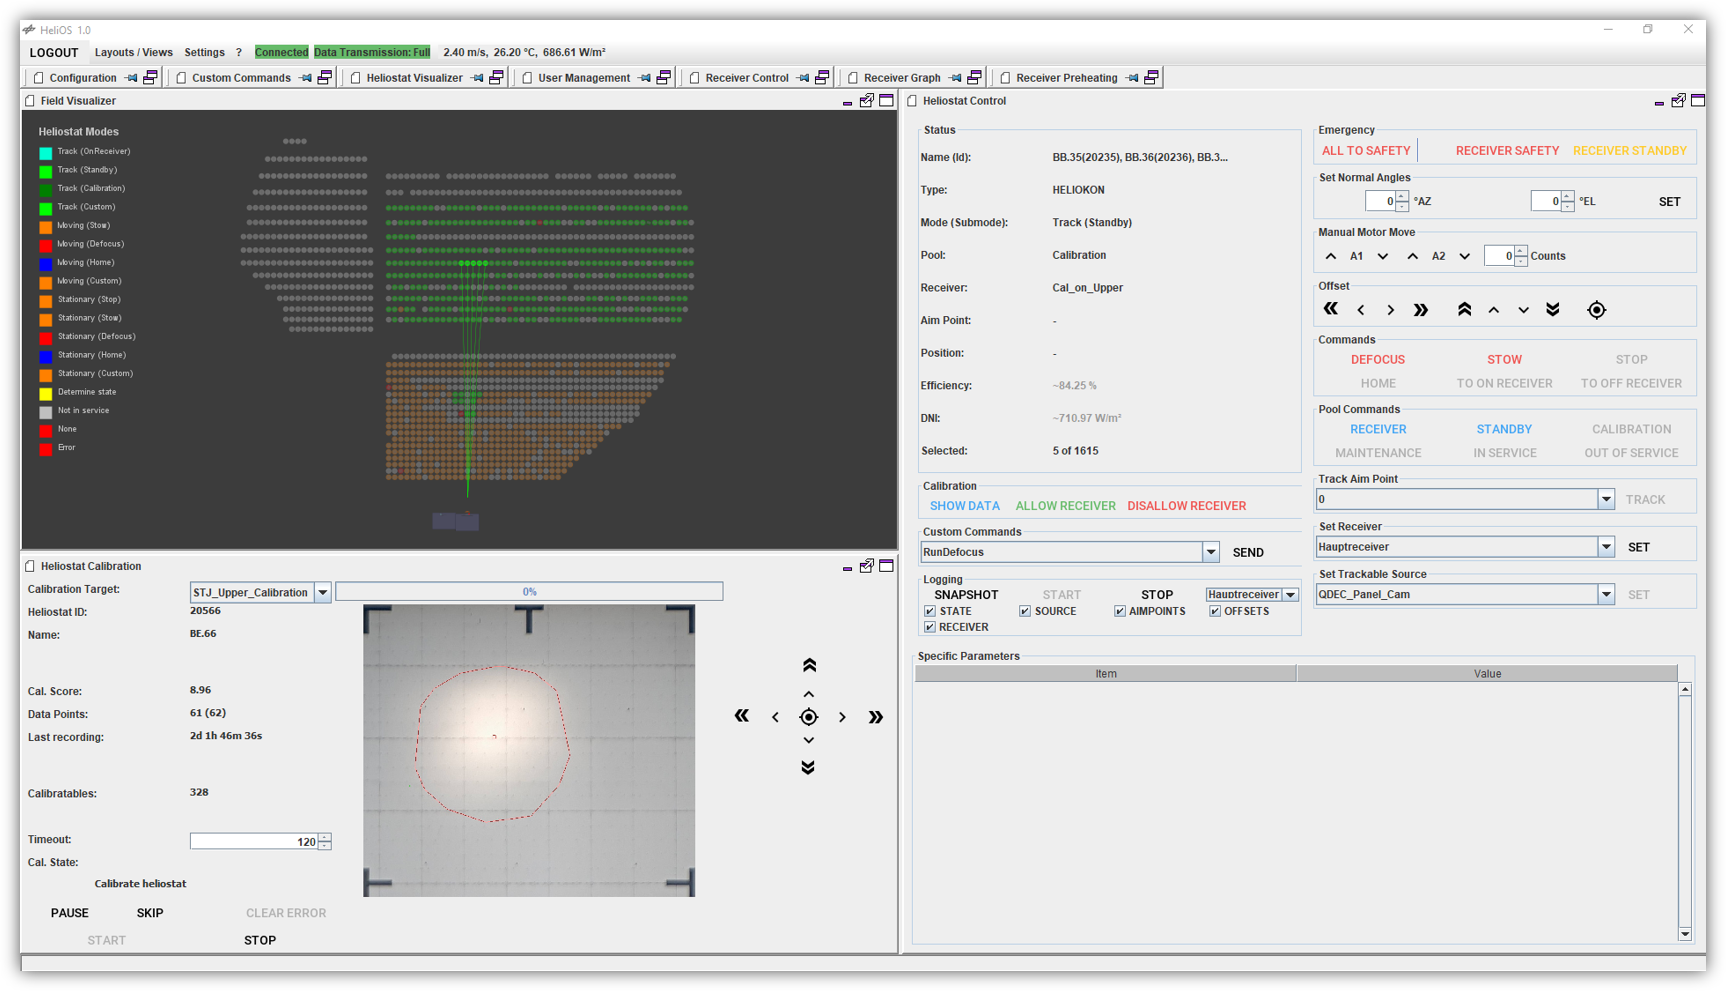This screenshot has width=1726, height=991.
Task: Click the double-right arrow beside calibration image
Action: point(875,717)
